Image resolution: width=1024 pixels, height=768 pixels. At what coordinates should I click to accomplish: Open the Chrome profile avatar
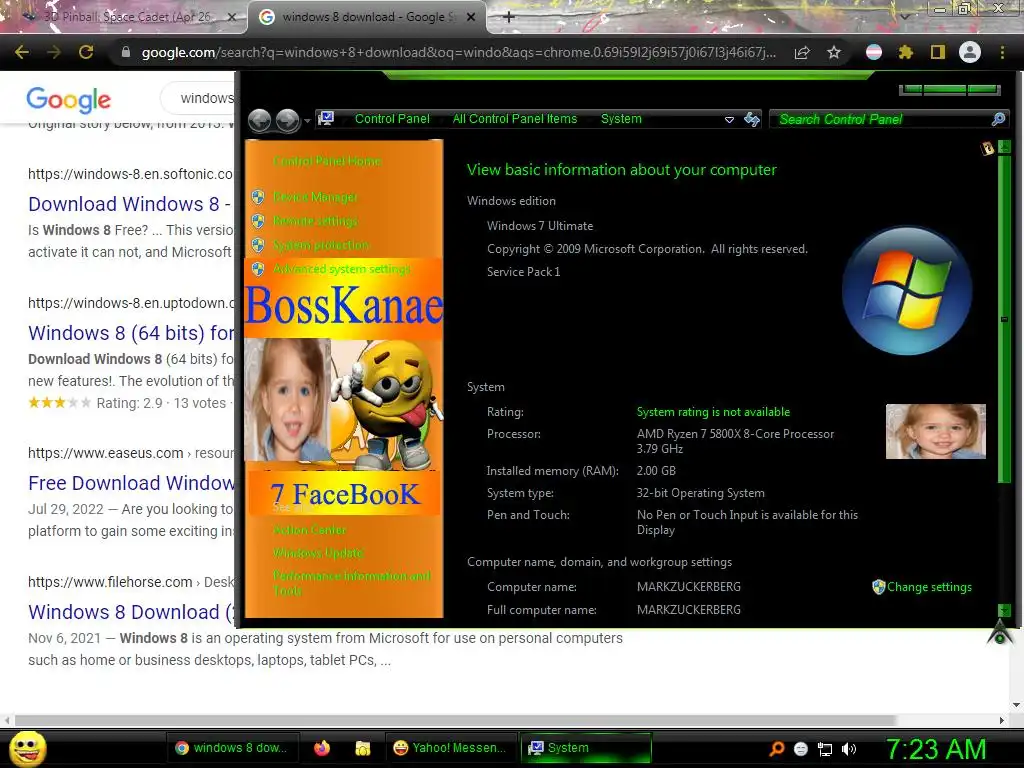(970, 52)
